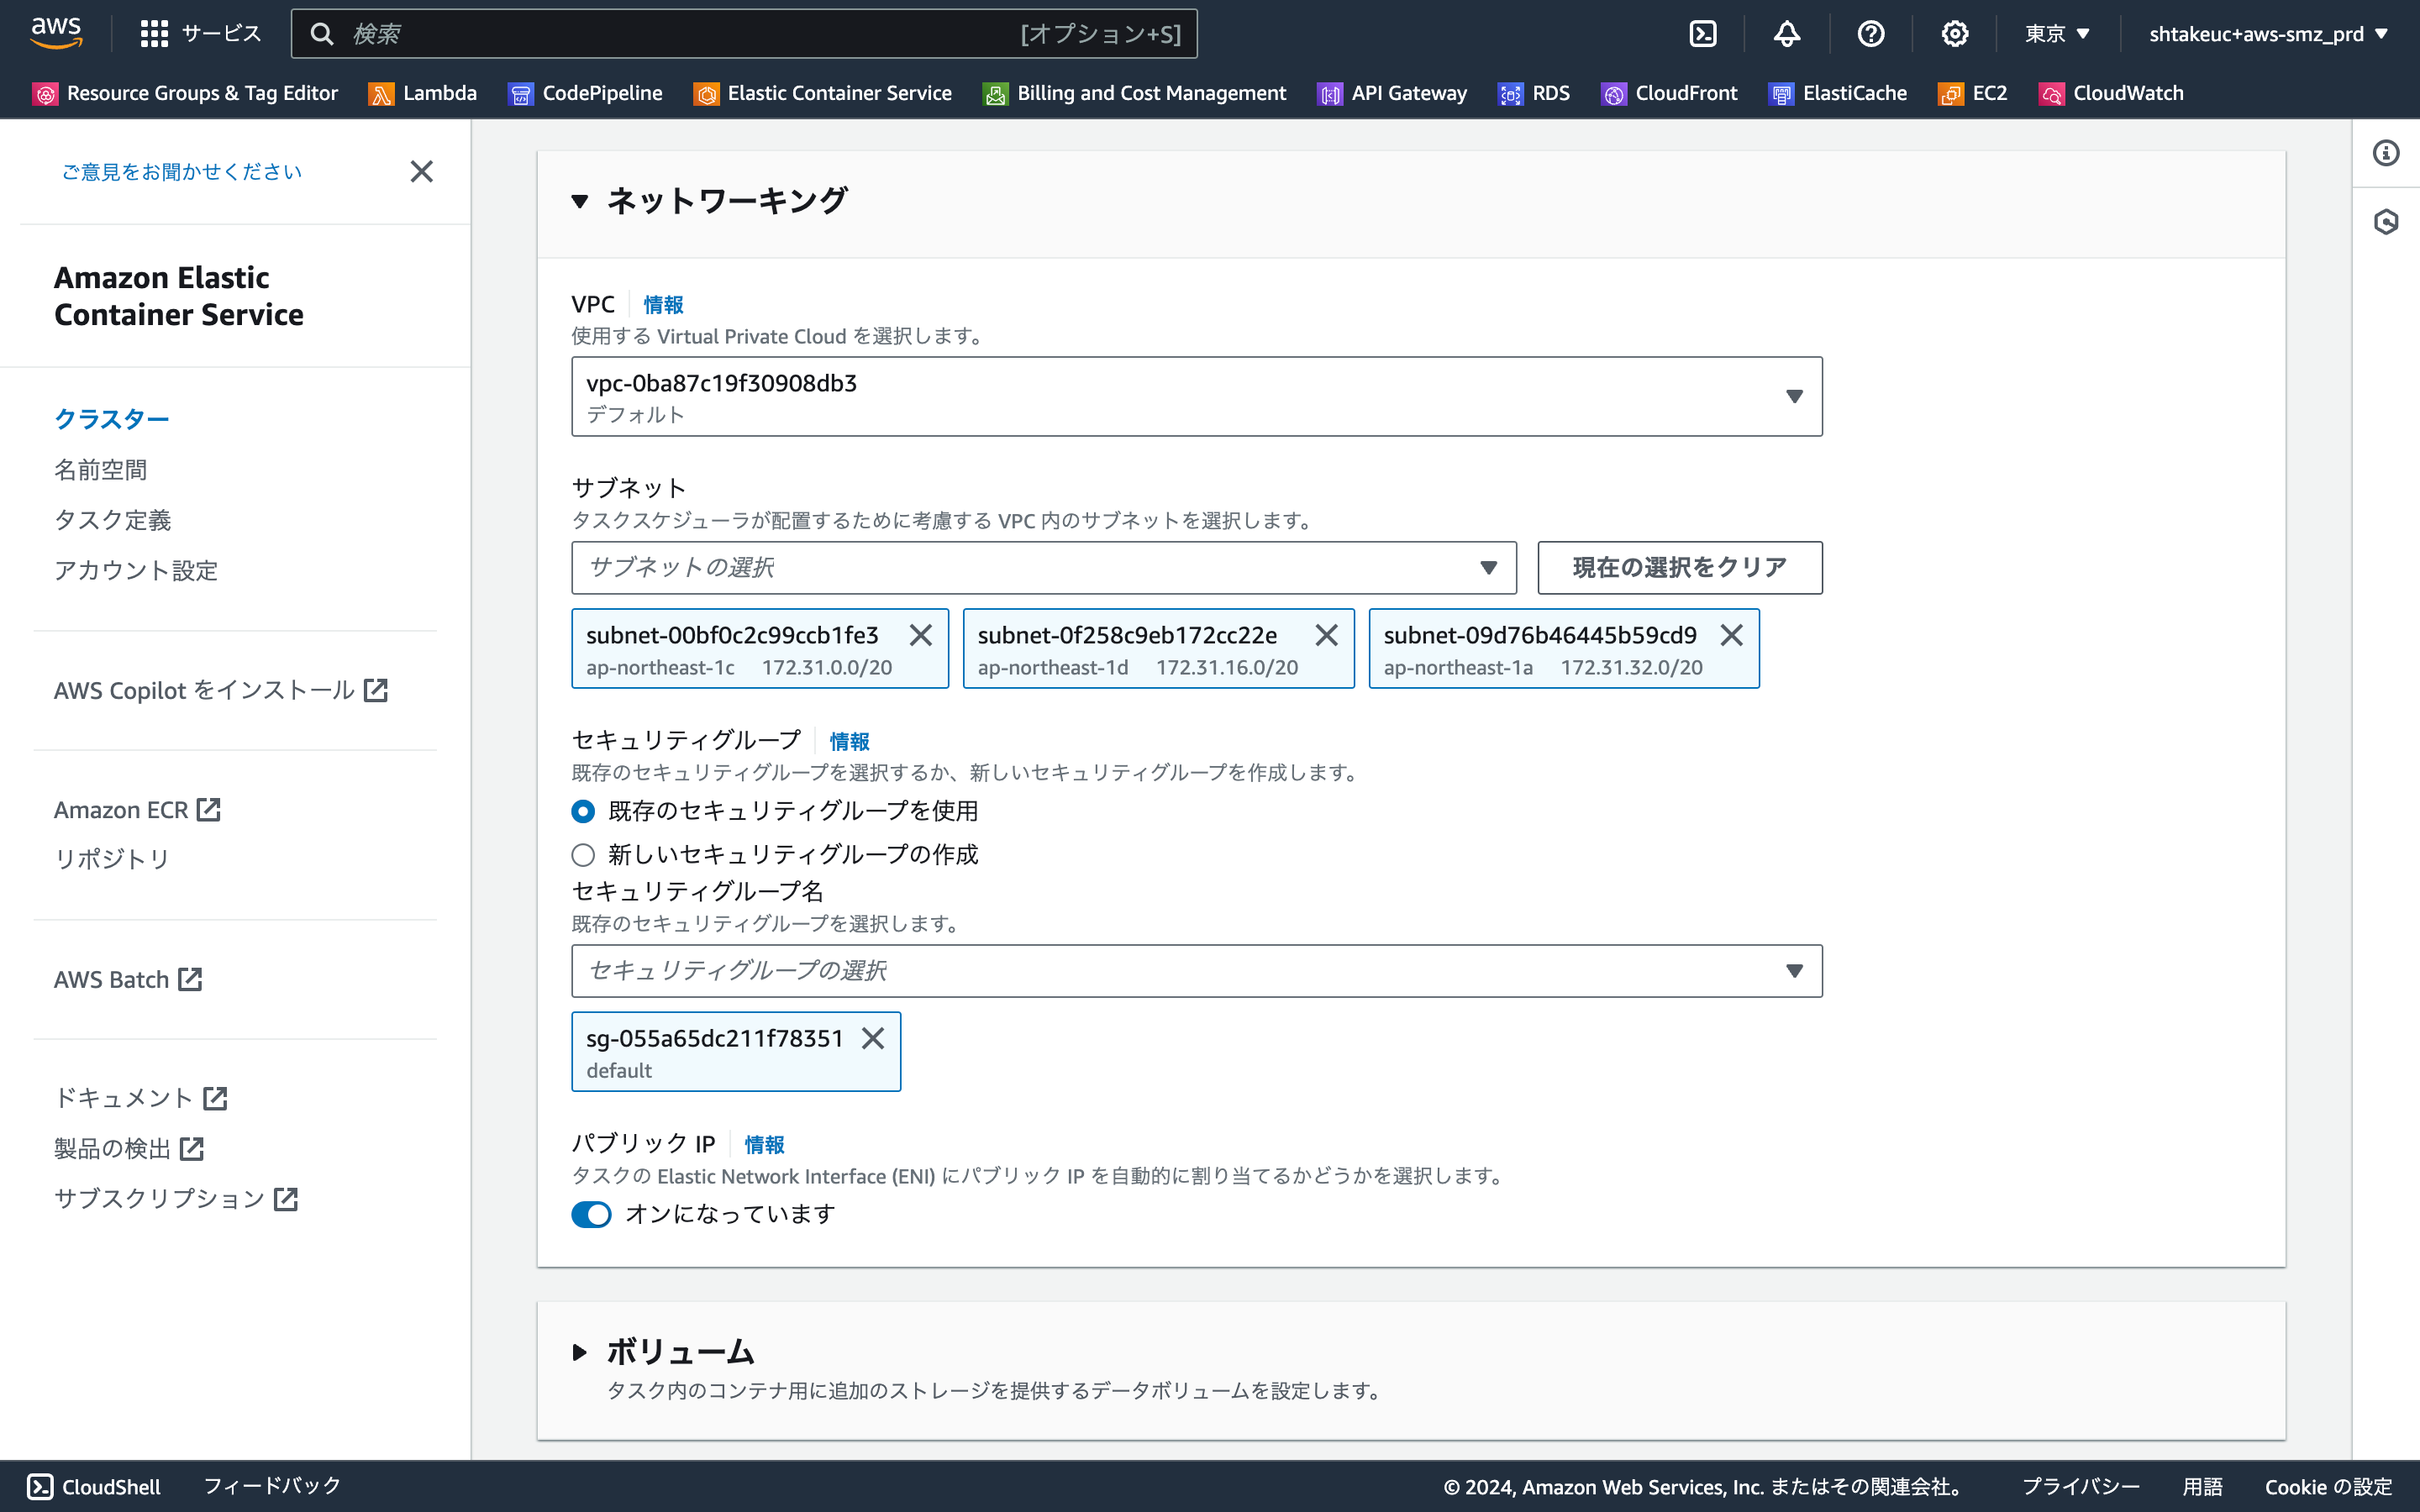Open the ElastiCache favorite shortcut

click(1838, 93)
